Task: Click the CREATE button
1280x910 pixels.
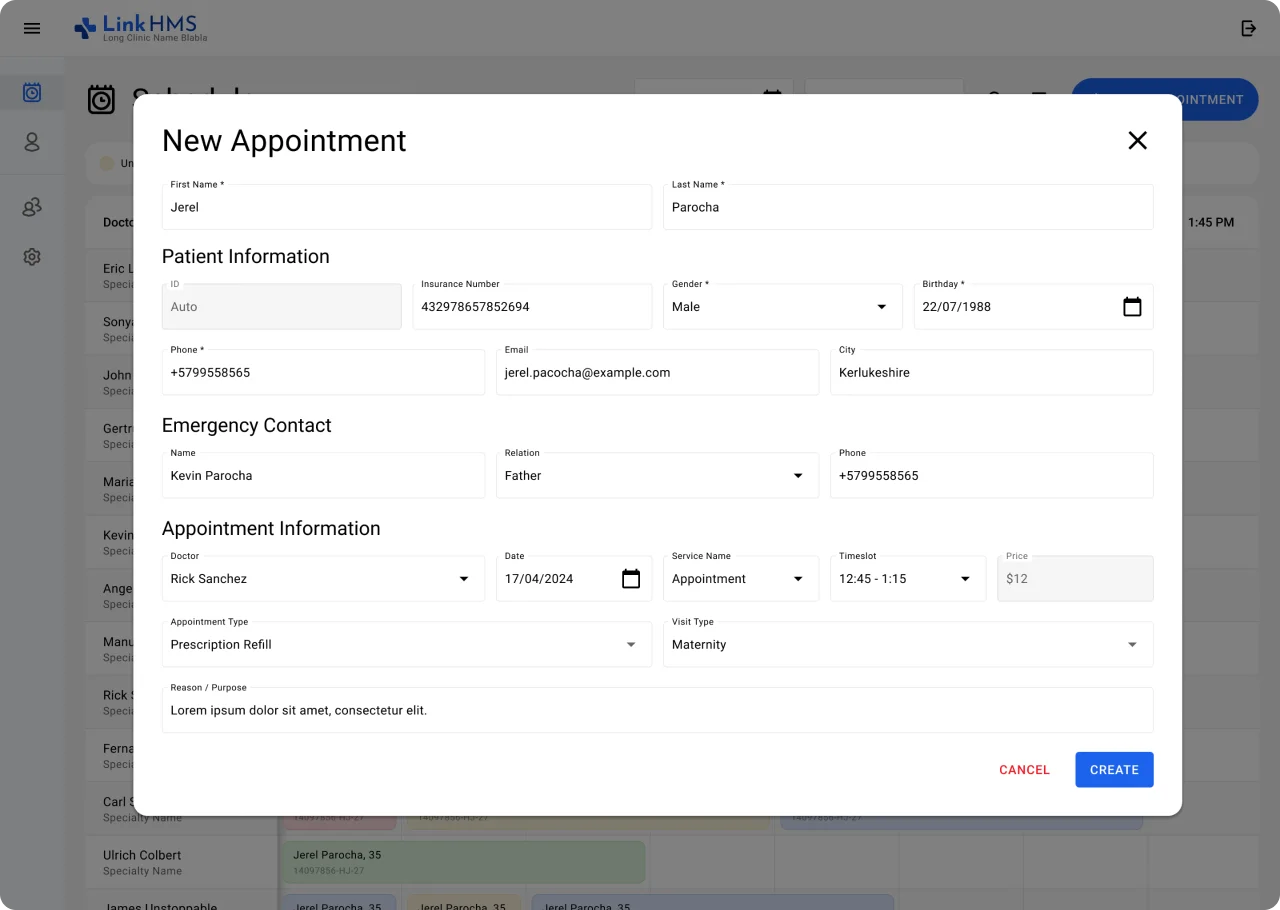Action: [x=1114, y=770]
